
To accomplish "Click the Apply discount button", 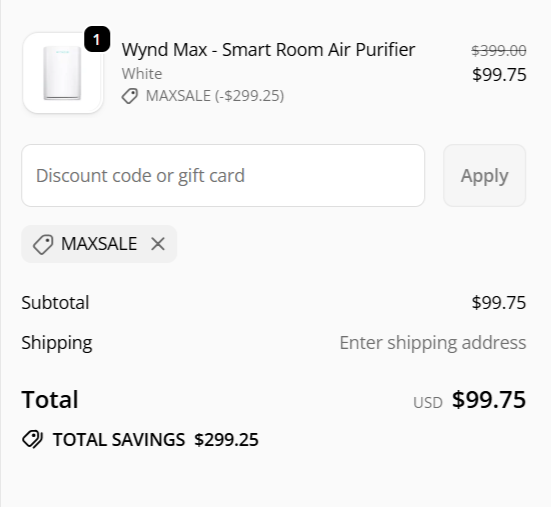I will point(484,175).
